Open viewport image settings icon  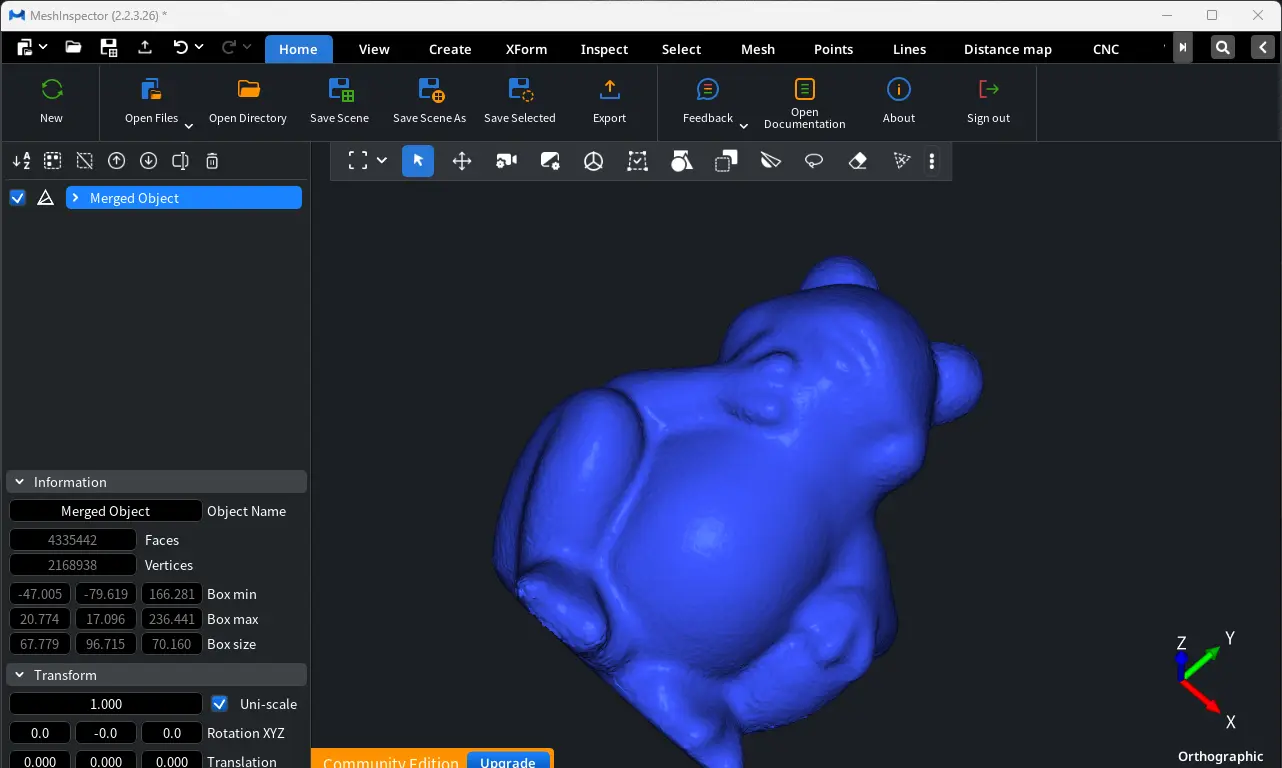[x=550, y=161]
